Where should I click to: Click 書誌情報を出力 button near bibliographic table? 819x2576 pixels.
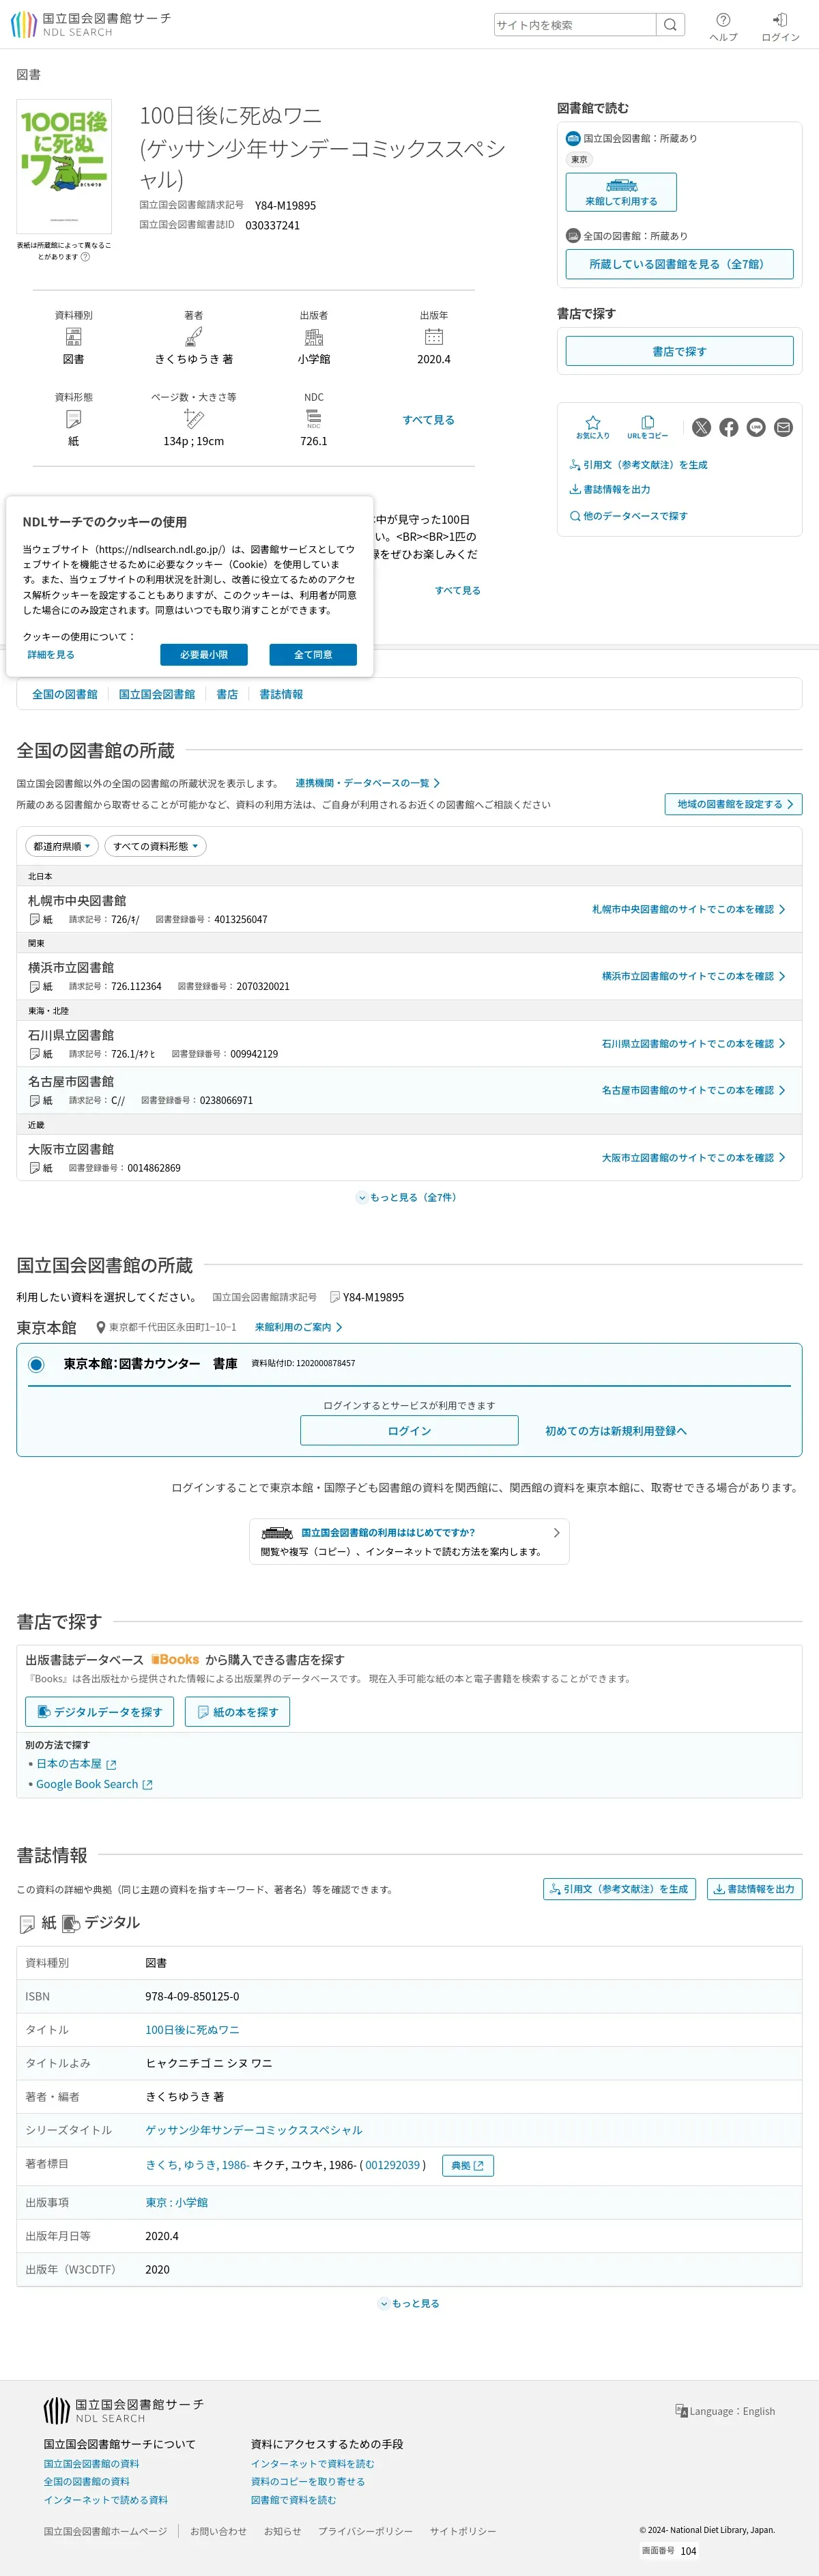[754, 1889]
